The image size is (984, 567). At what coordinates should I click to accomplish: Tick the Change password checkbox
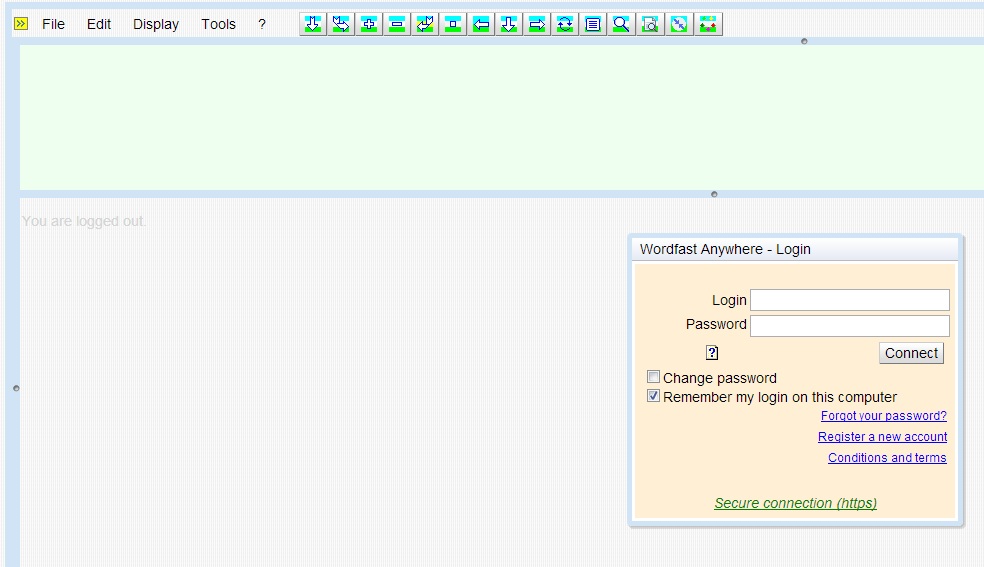click(653, 377)
